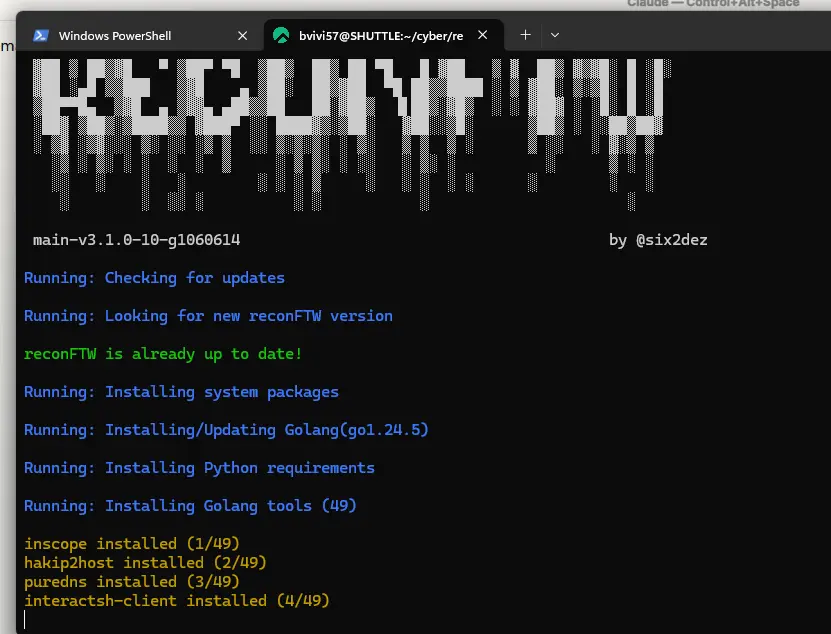Close the Windows PowerShell tab
The width and height of the screenshot is (831, 634).
tap(243, 36)
